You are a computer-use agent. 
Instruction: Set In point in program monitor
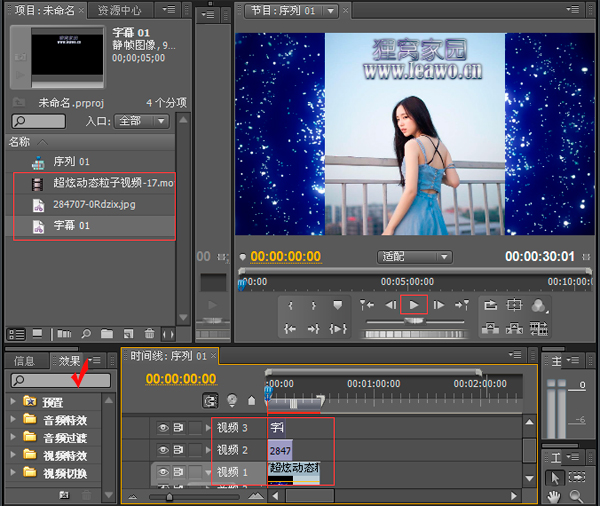pyautogui.click(x=290, y=305)
